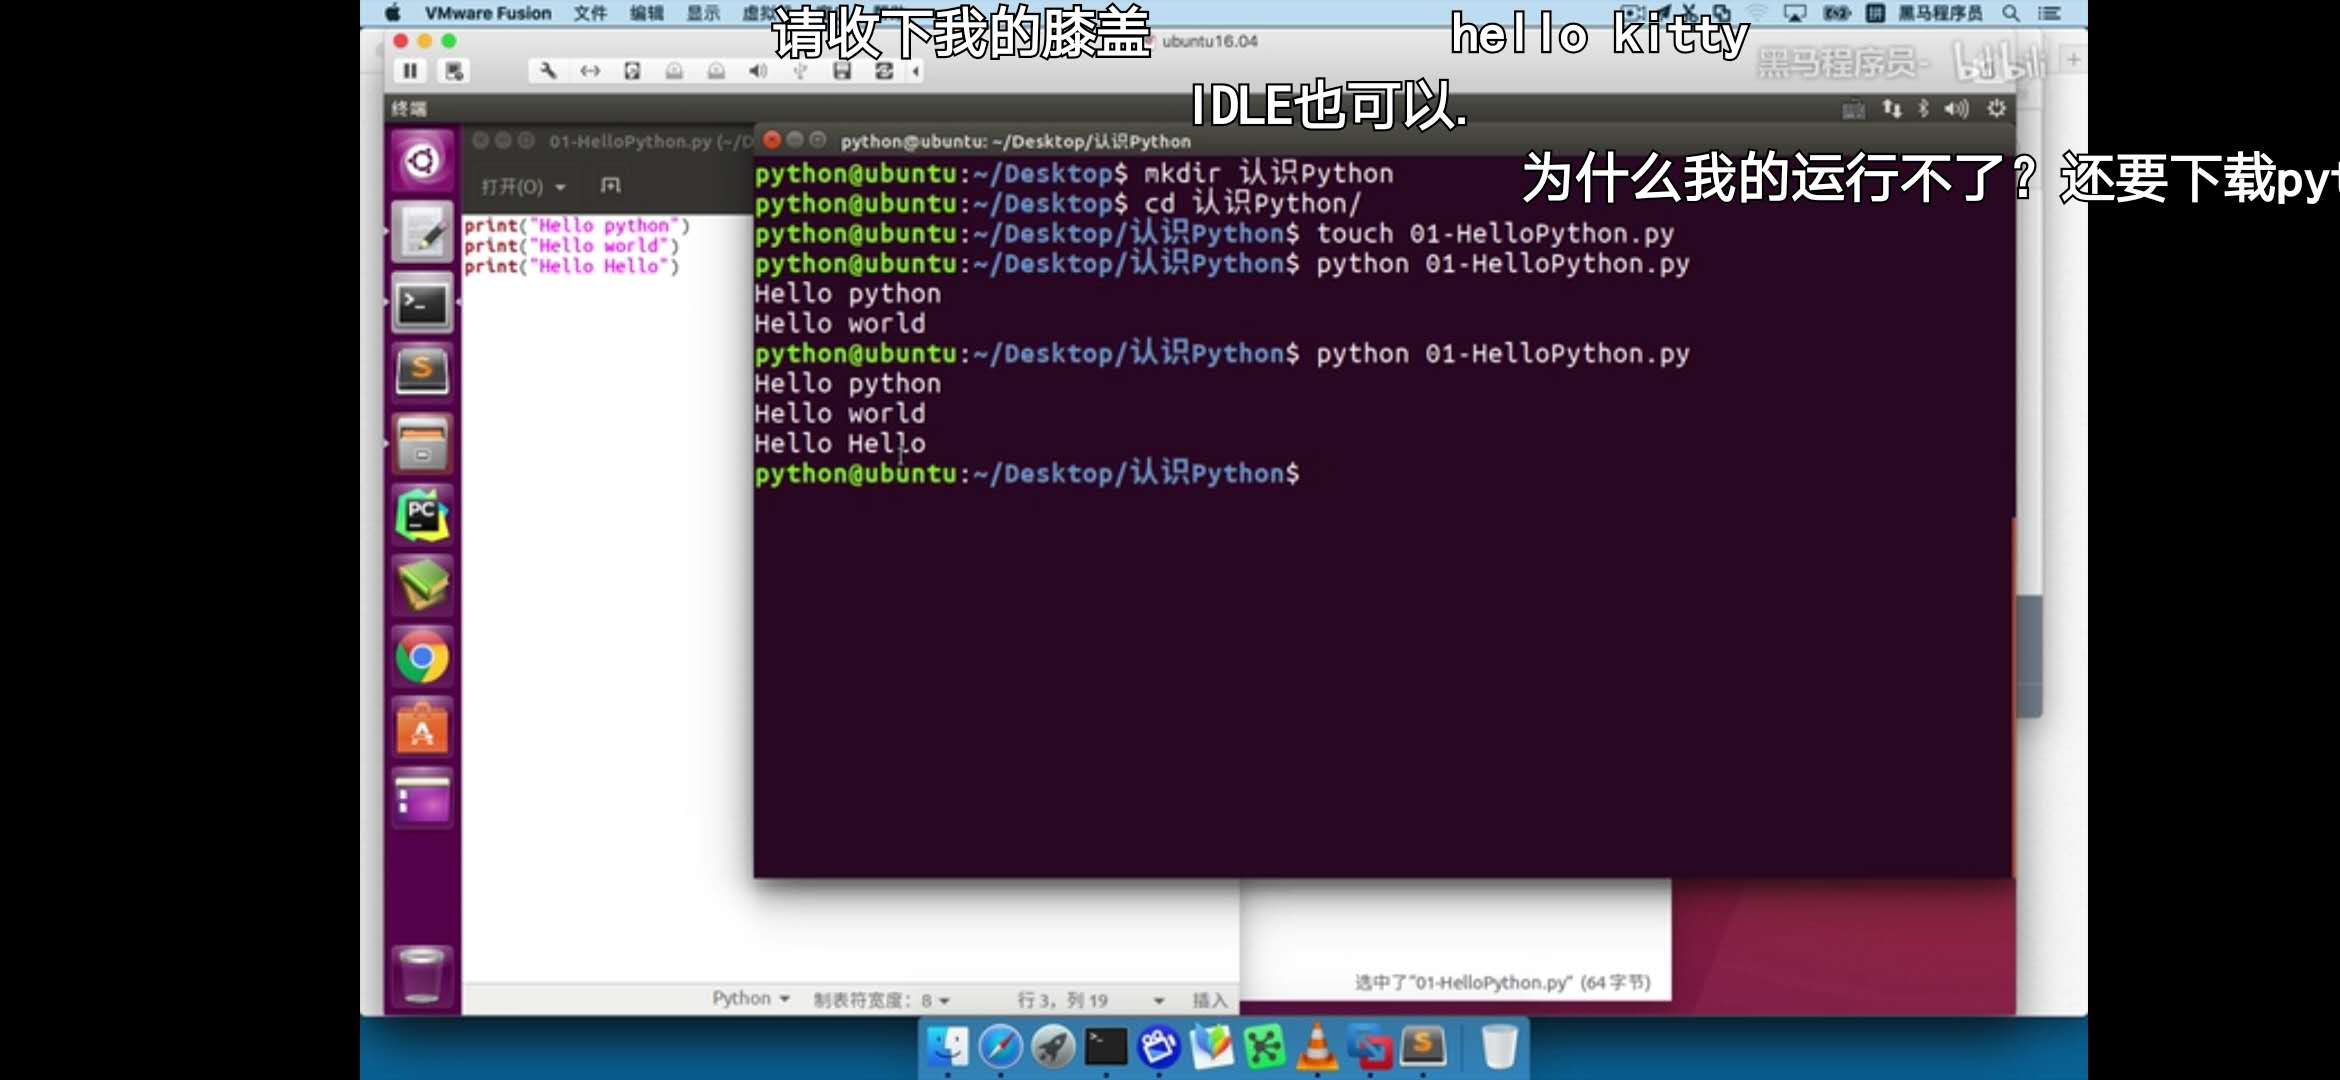
Task: Open the 文件 menu
Action: coord(590,13)
